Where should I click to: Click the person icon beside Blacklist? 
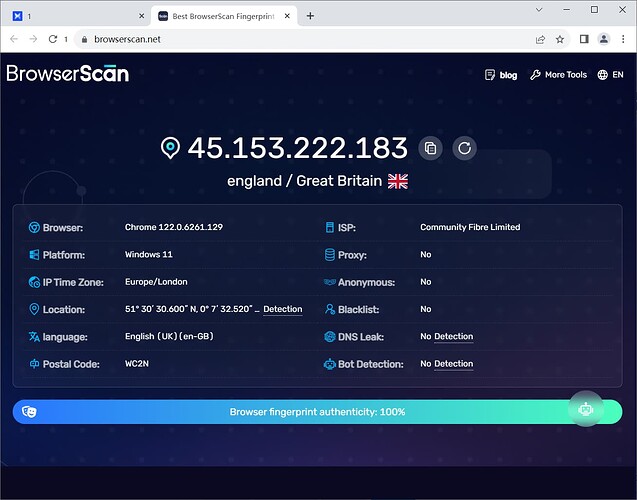point(330,309)
